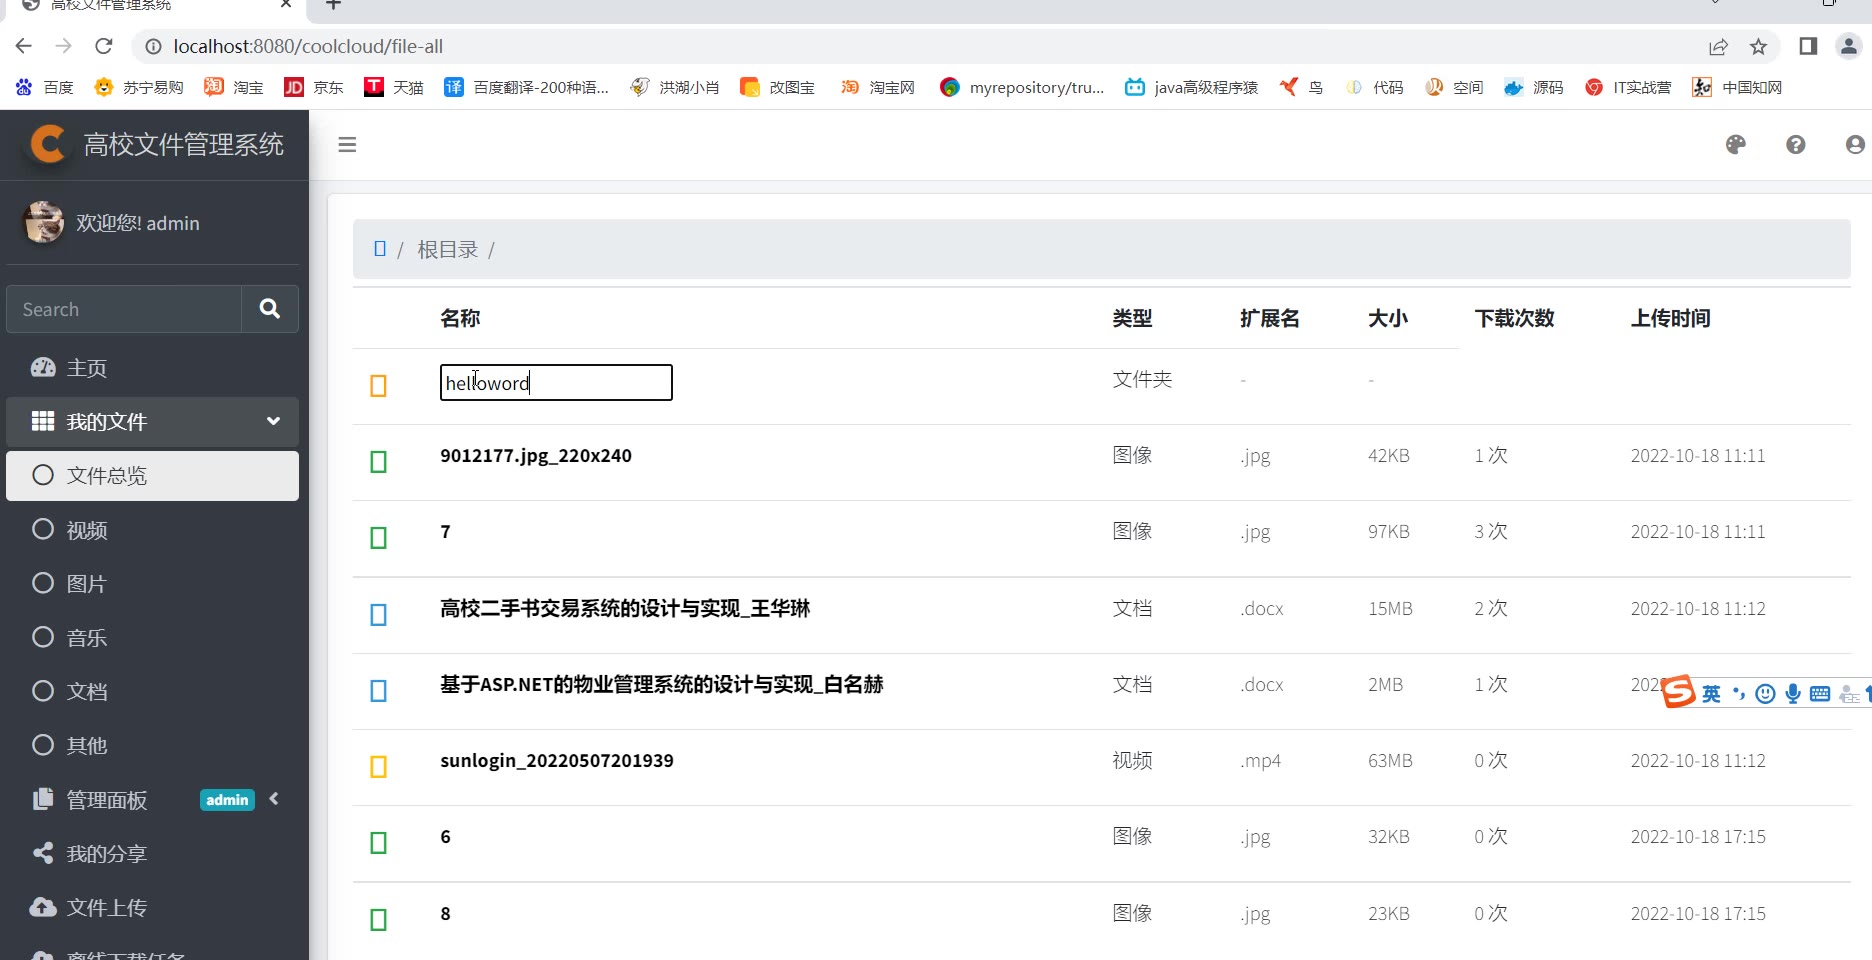Viewport: 1872px width, 960px height.
Task: Click the search magnifier button
Action: point(269,309)
